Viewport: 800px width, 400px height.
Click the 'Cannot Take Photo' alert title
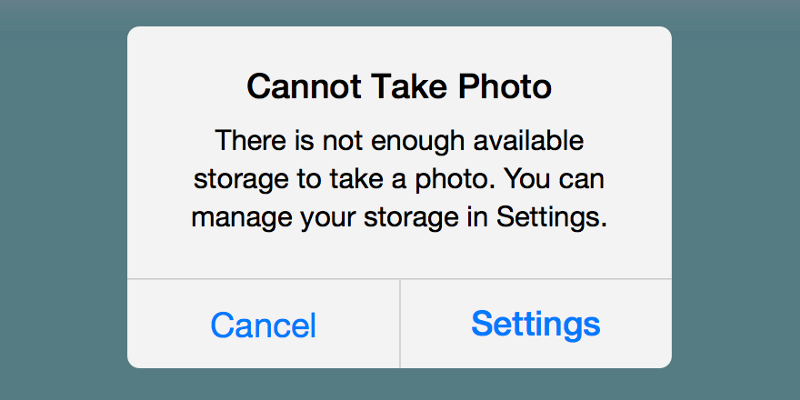399,87
